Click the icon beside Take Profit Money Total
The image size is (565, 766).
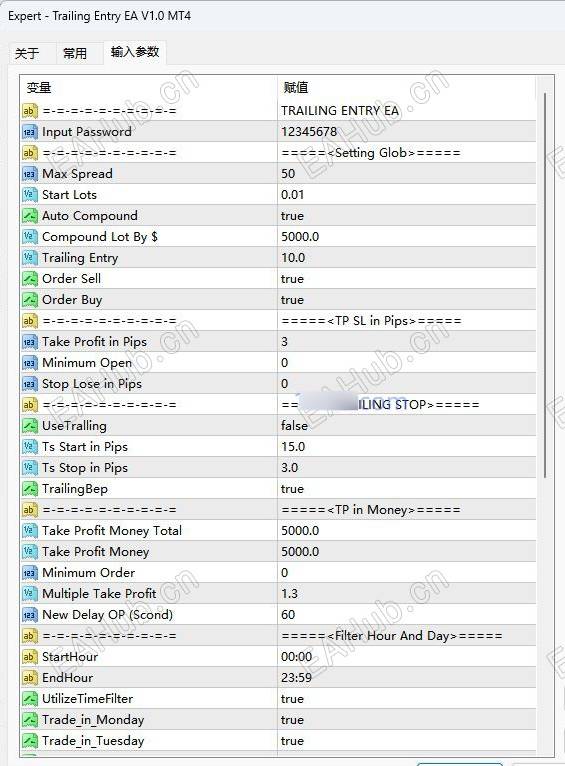tap(30, 531)
